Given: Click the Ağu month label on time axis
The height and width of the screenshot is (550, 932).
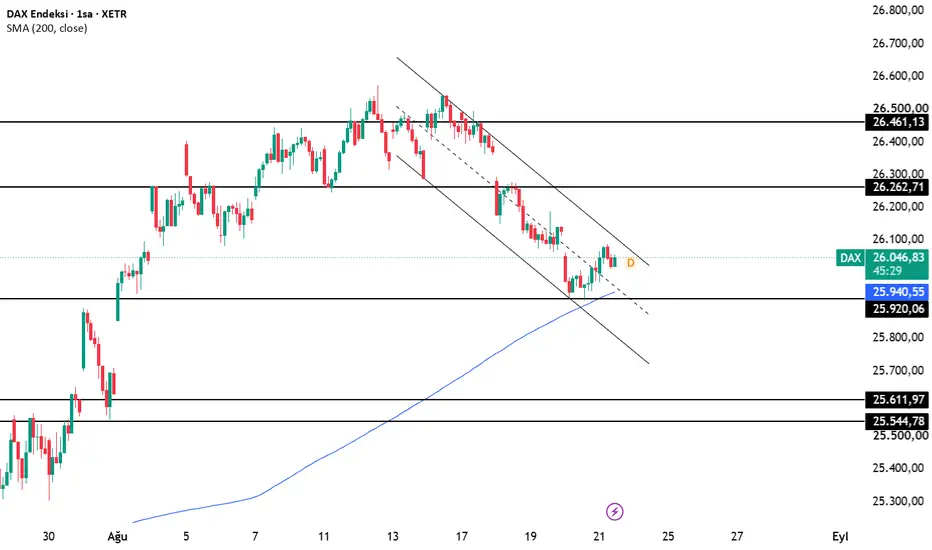Looking at the screenshot, I should click(x=118, y=536).
